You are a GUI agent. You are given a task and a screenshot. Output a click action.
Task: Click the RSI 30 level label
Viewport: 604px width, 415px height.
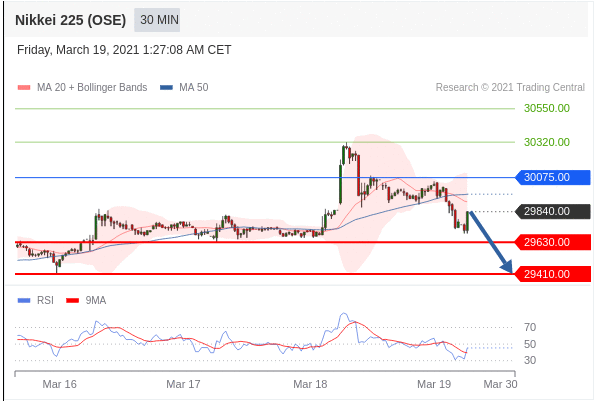click(x=530, y=360)
